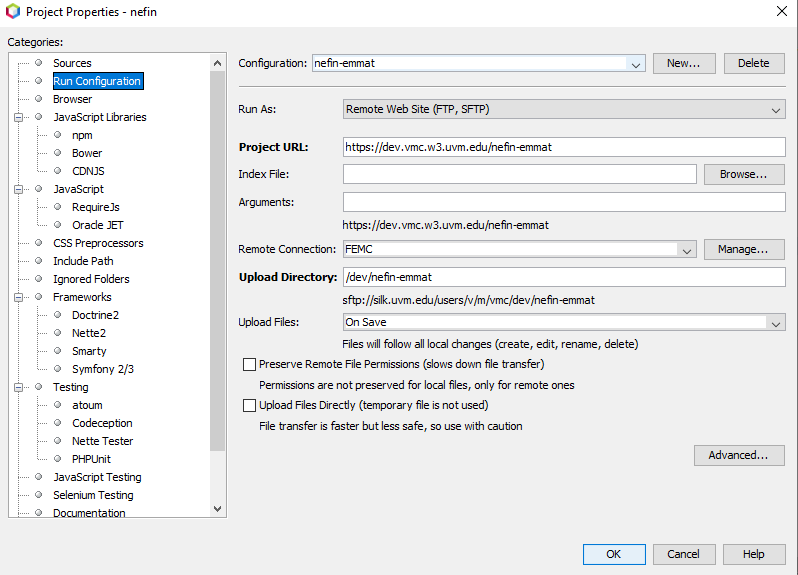Select CSS Preprocessors category

click(98, 243)
